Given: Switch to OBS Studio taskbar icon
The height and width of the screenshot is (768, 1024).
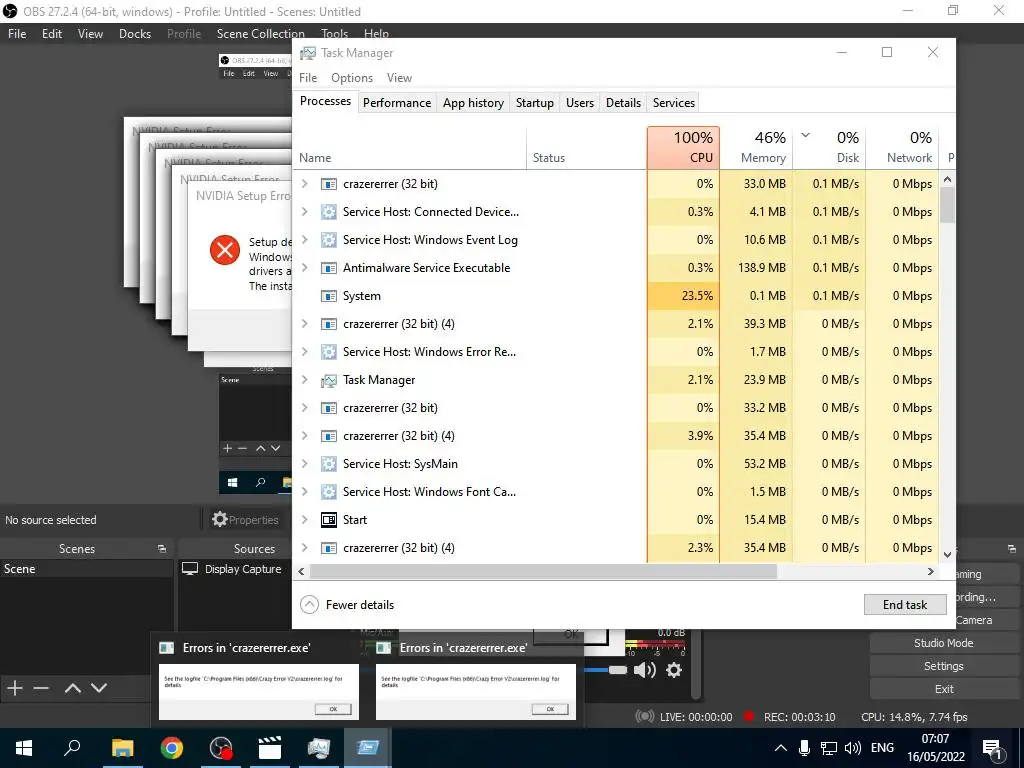Looking at the screenshot, I should [x=221, y=748].
